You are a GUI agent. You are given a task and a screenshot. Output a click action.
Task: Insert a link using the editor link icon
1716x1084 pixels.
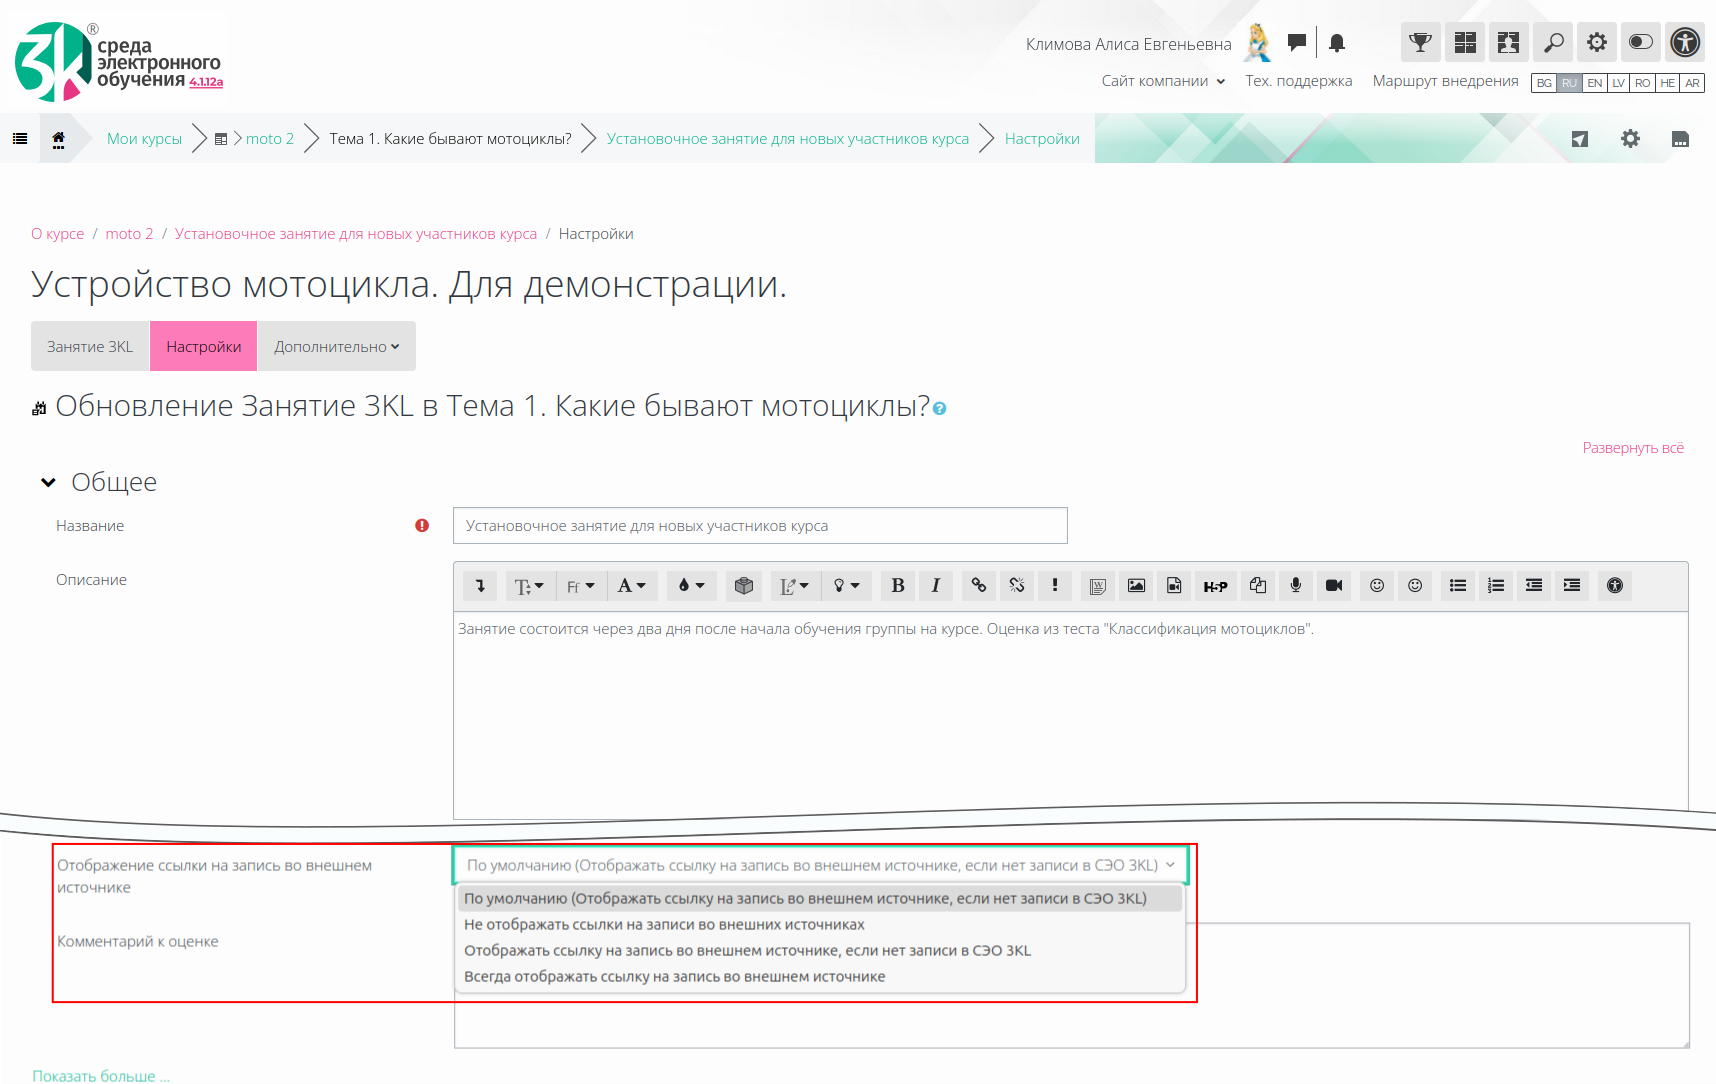(978, 586)
